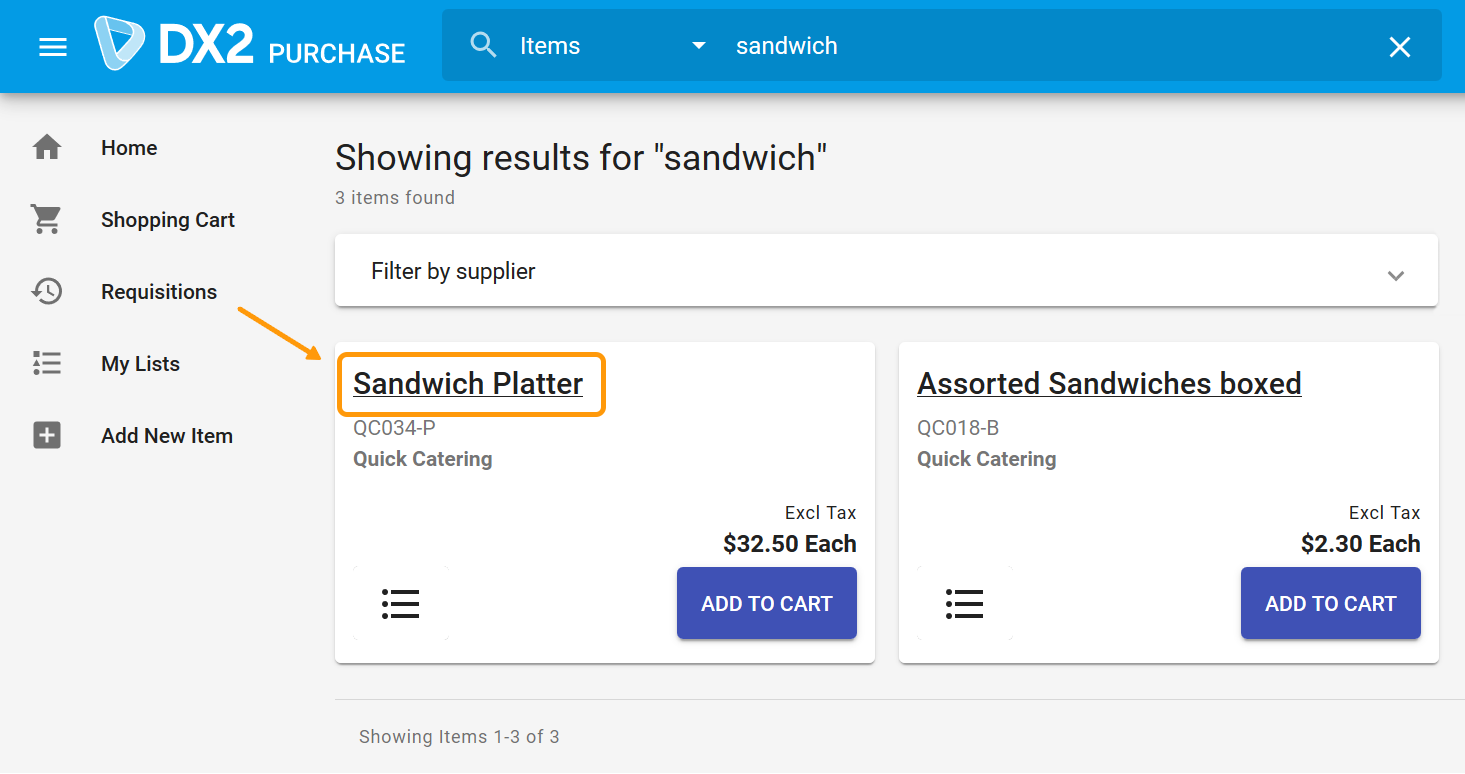The image size is (1465, 774).
Task: Open the Sandwich Platter item link
Action: tap(468, 384)
